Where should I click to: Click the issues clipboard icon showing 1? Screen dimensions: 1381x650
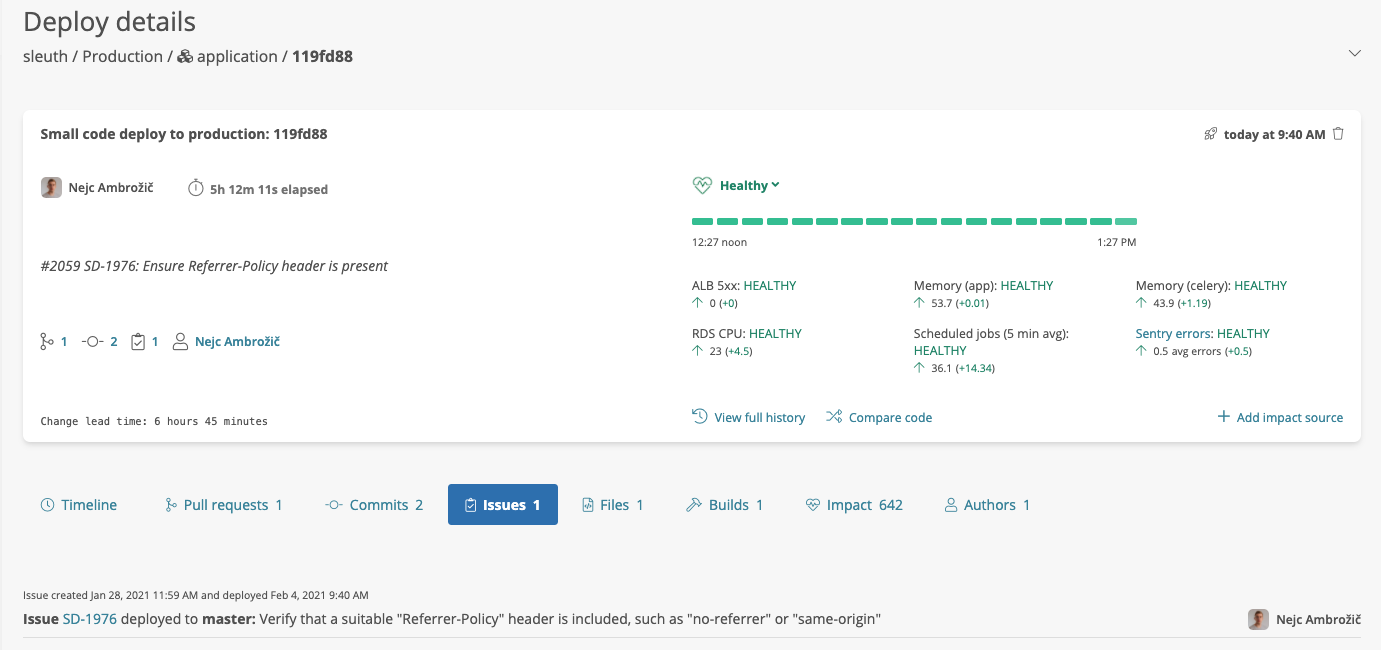click(x=138, y=342)
